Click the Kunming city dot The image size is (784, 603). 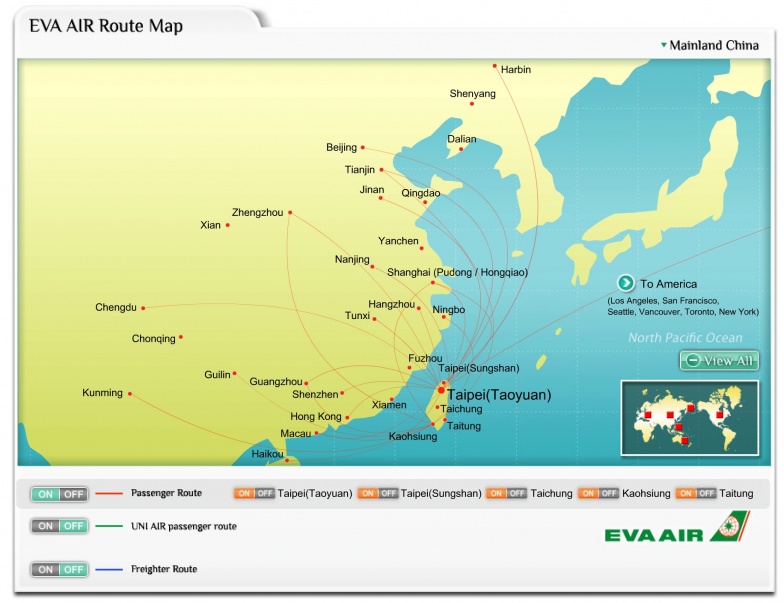130,394
